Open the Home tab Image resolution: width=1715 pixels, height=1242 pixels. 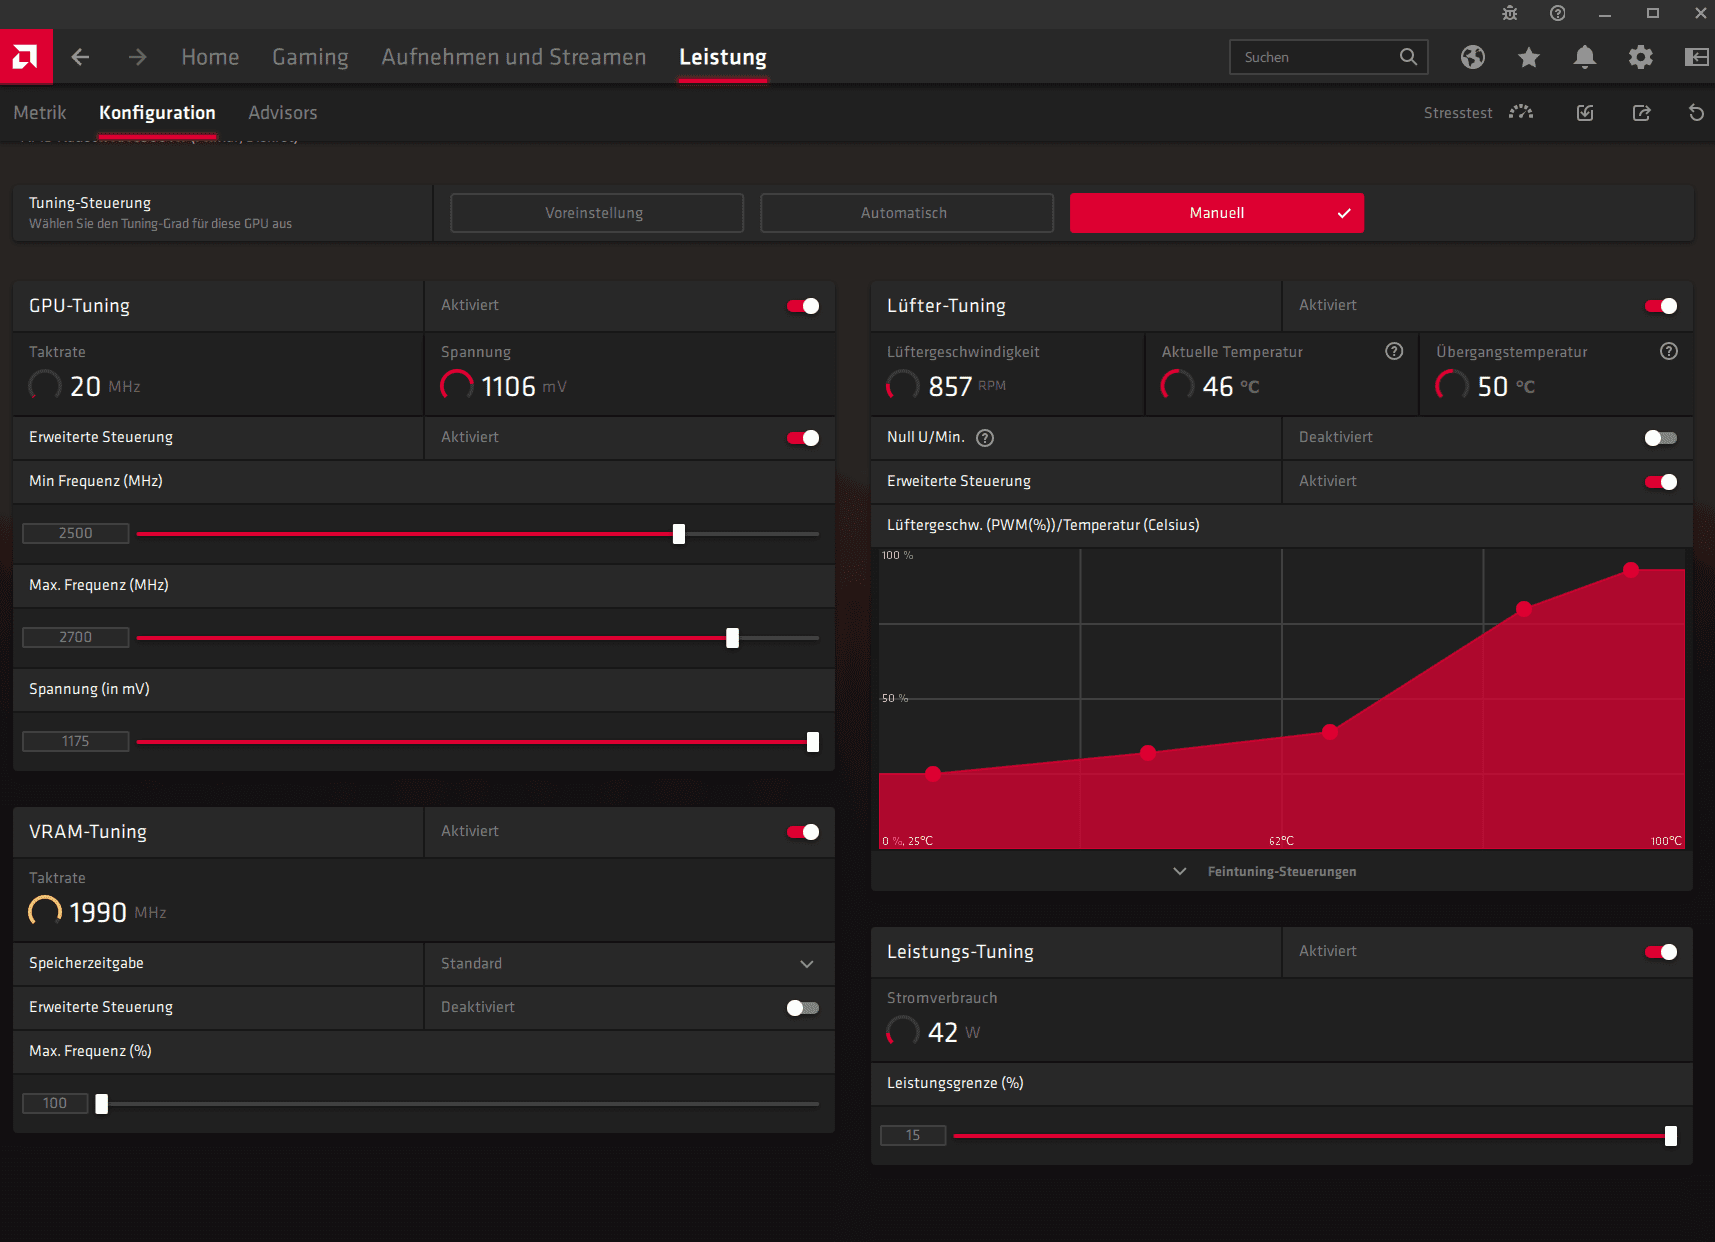pos(210,57)
